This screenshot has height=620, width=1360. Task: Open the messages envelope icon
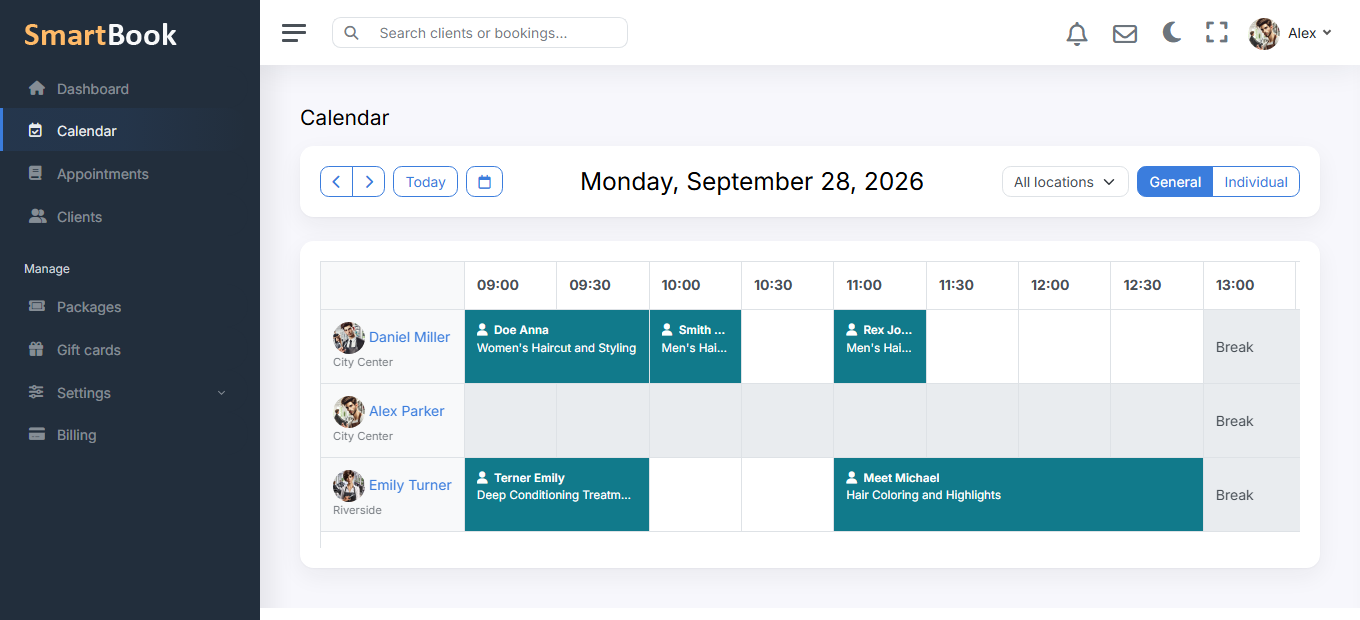(1125, 33)
